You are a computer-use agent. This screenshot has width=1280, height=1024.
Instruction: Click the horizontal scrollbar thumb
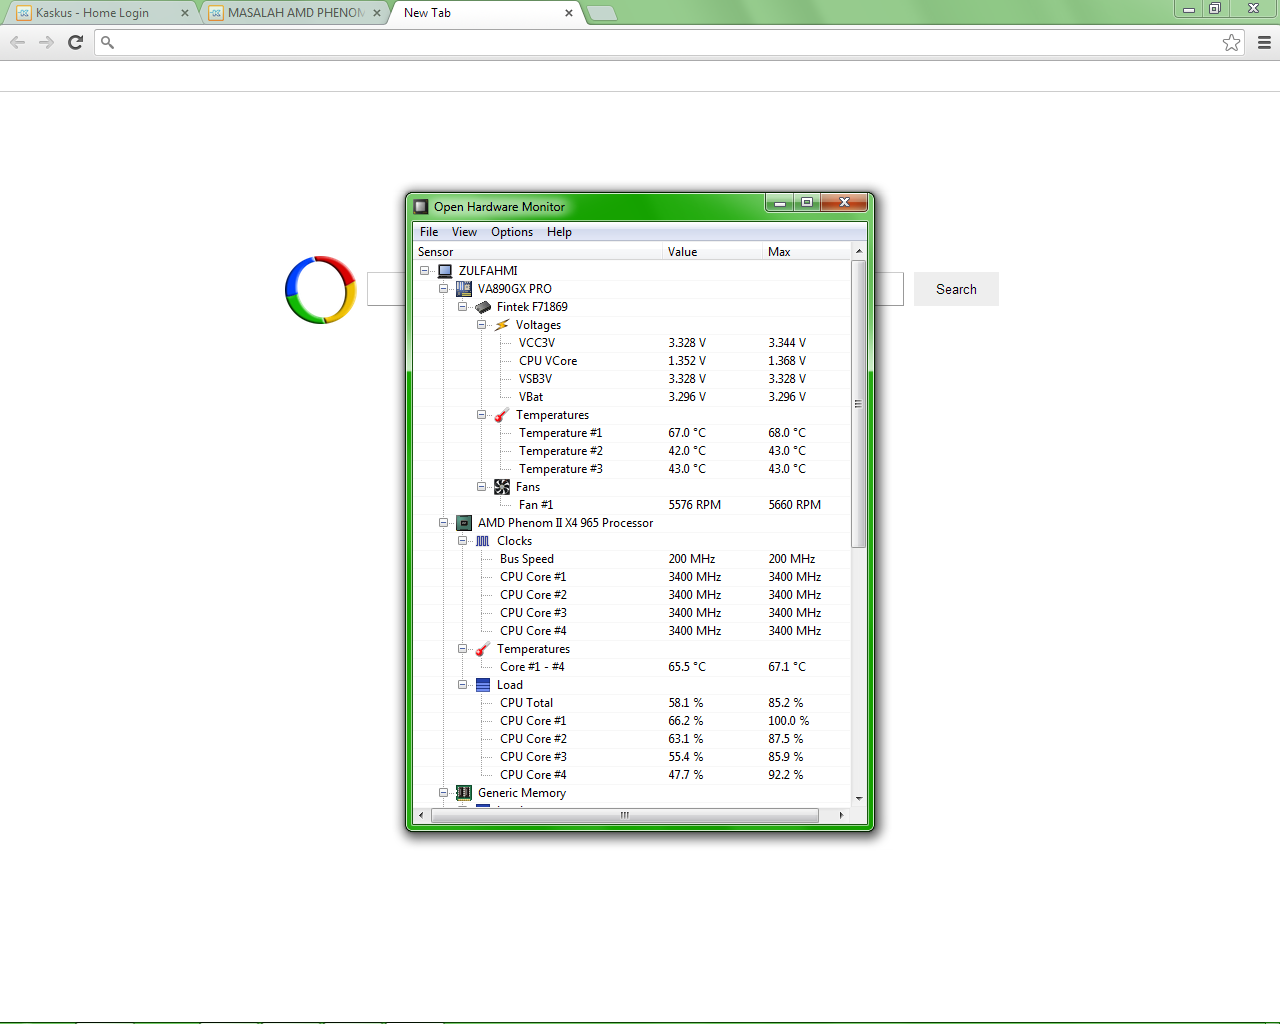click(x=625, y=815)
